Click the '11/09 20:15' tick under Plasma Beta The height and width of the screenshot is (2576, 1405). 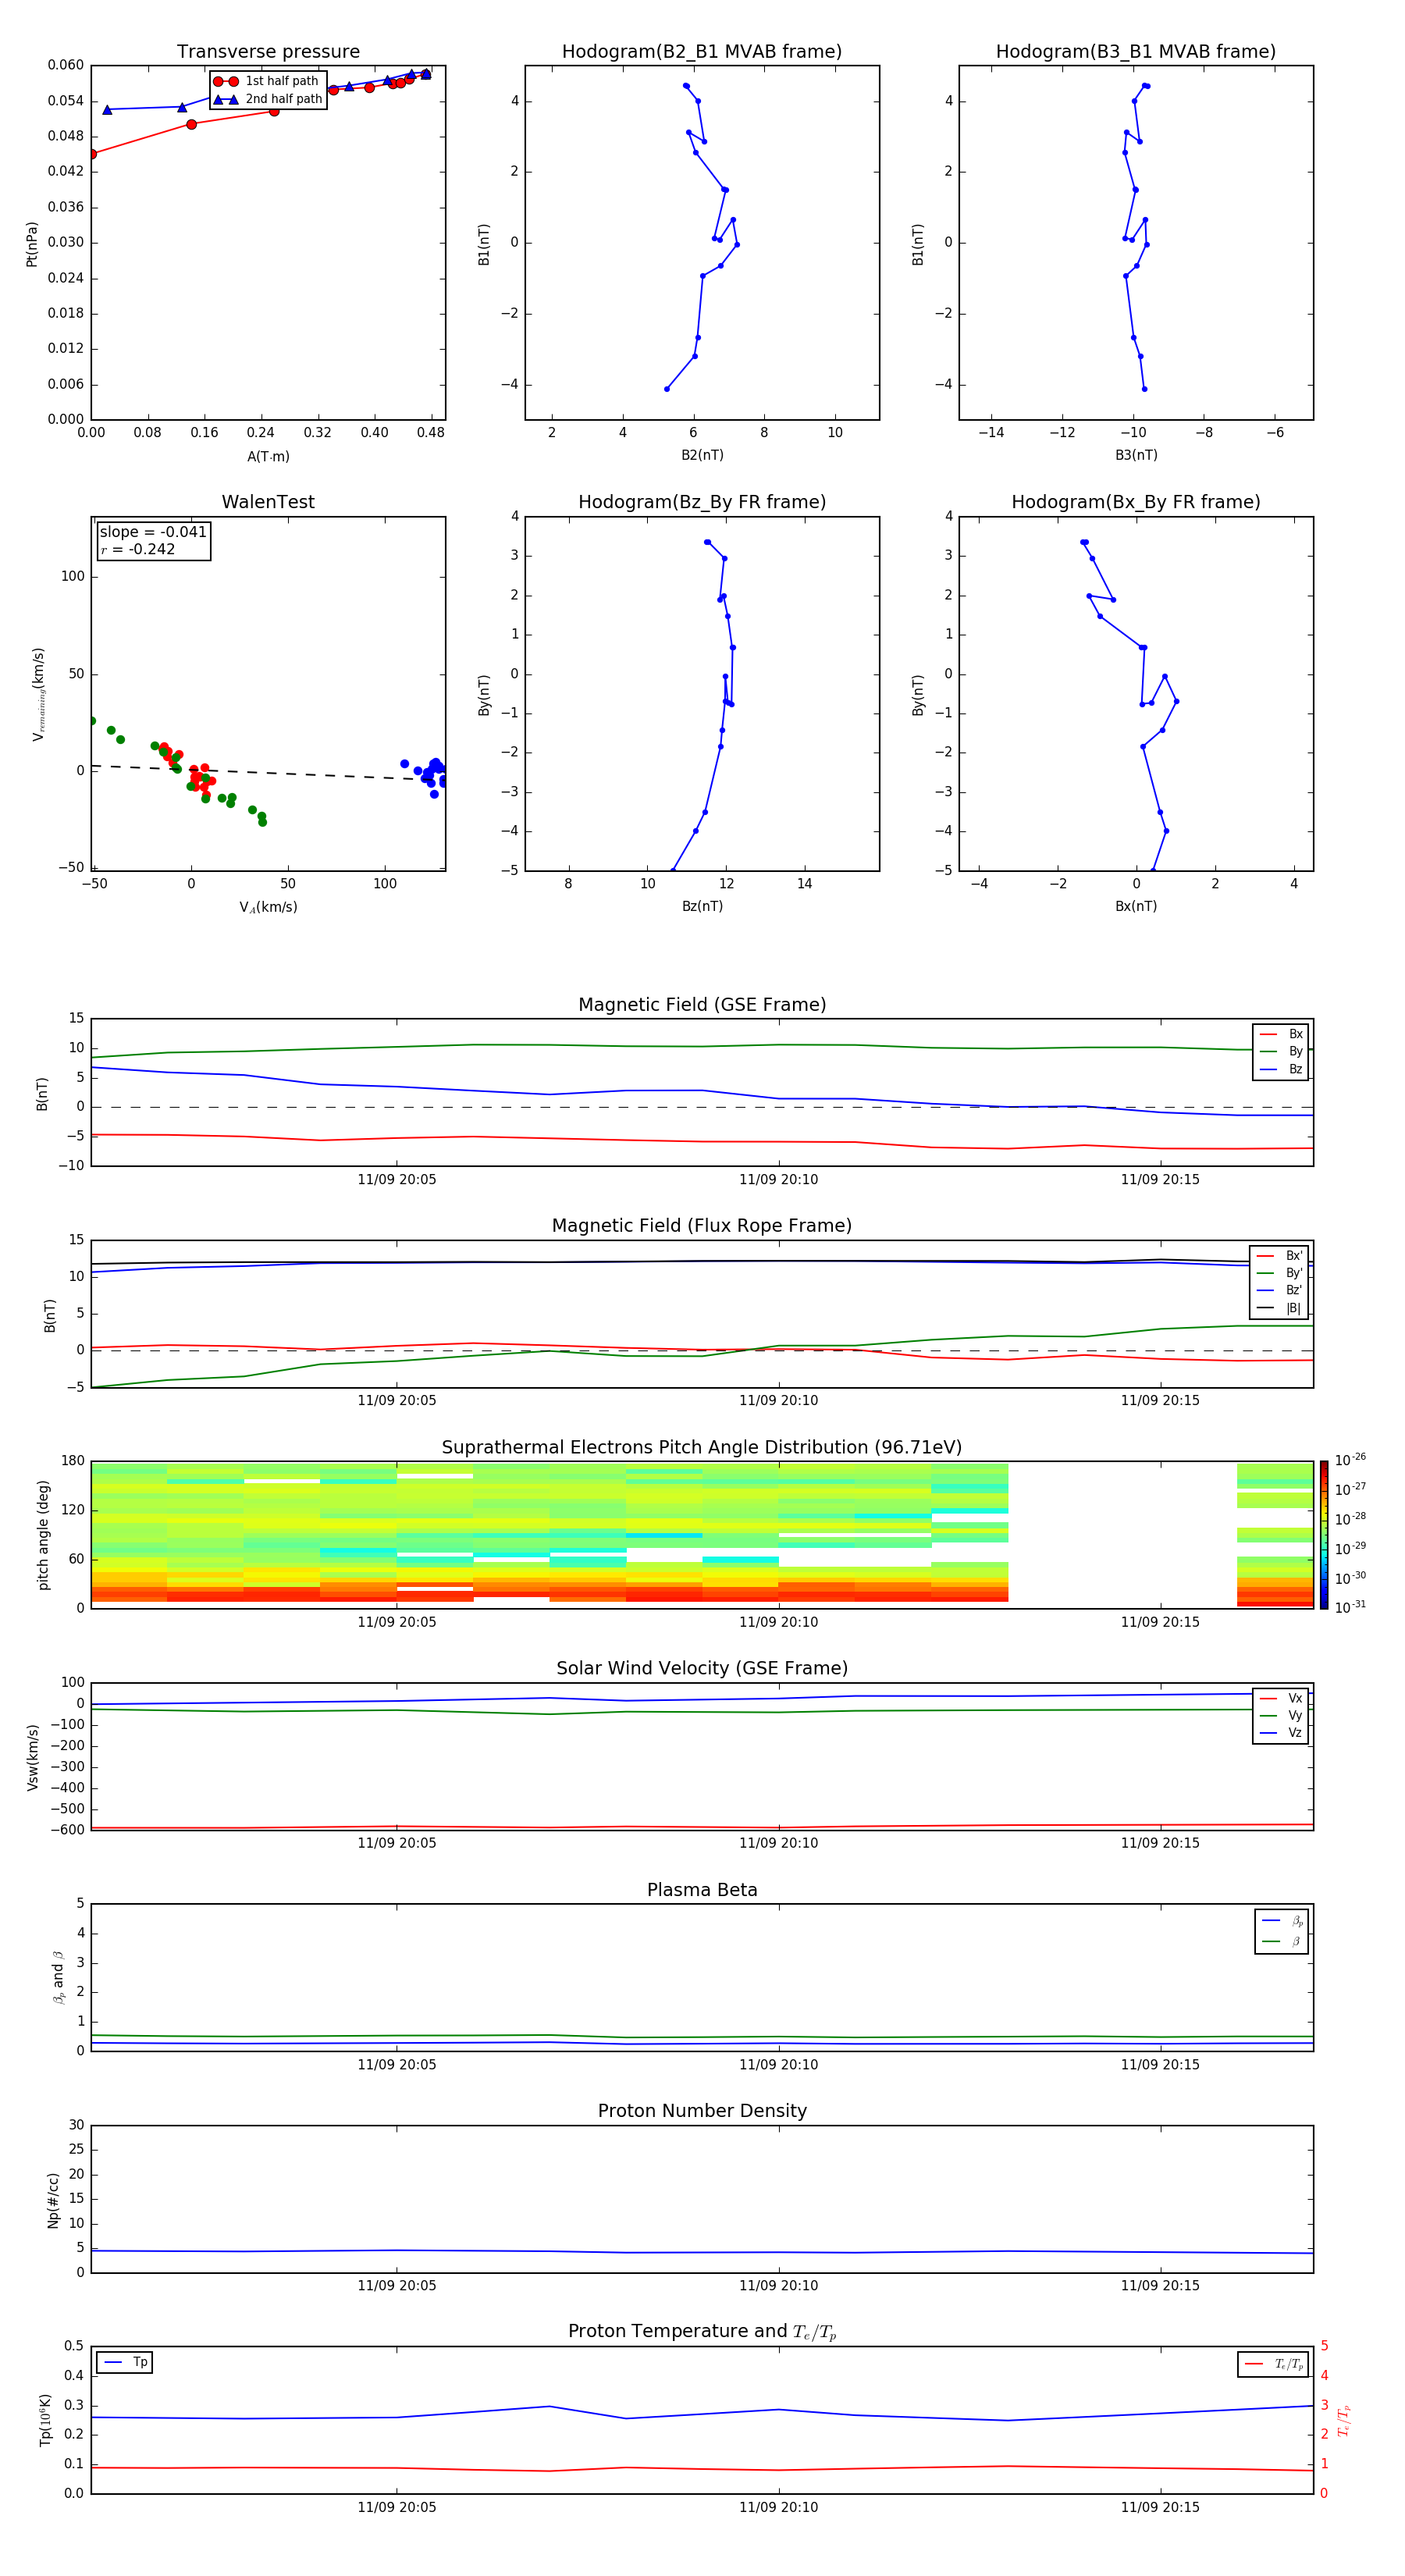tap(1160, 2064)
